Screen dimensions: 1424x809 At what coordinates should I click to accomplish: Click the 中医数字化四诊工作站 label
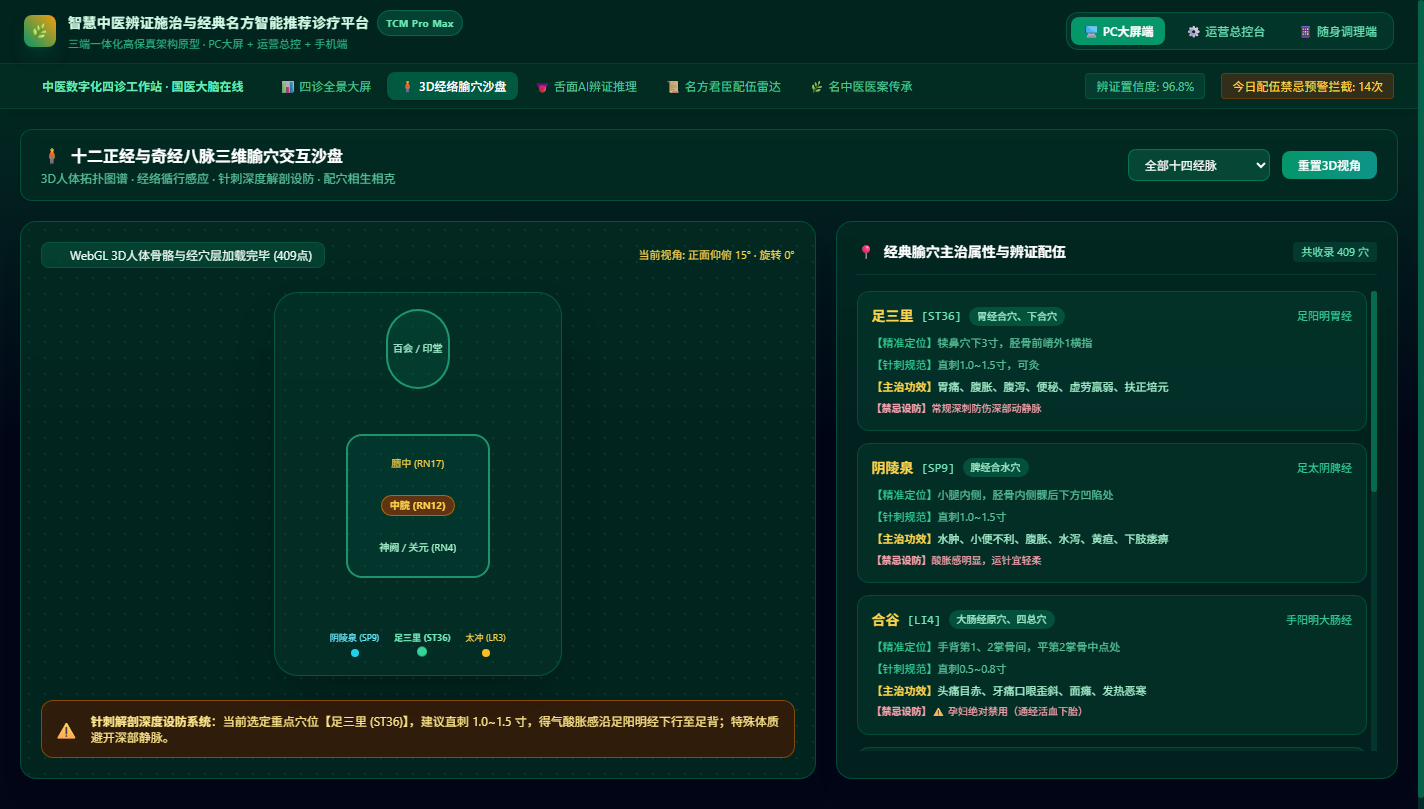pyautogui.click(x=142, y=86)
